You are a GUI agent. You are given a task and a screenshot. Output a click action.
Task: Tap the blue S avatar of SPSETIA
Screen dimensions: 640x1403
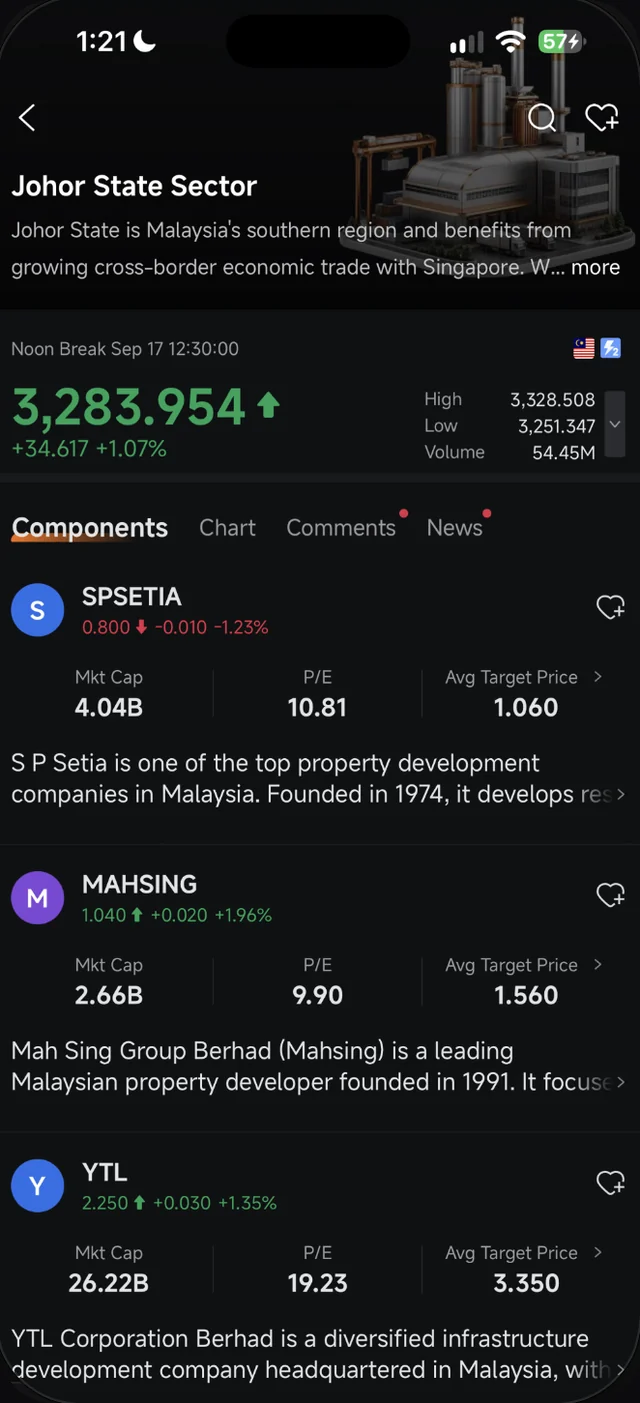pos(37,610)
